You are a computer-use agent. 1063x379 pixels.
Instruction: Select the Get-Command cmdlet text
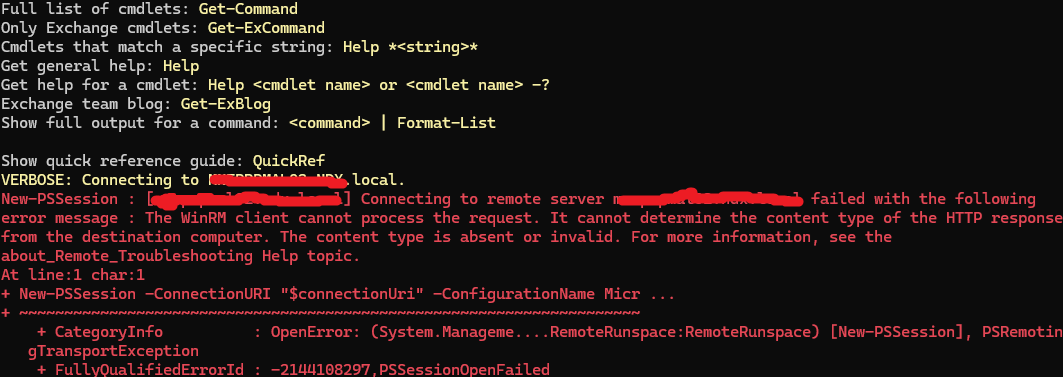pyautogui.click(x=248, y=9)
